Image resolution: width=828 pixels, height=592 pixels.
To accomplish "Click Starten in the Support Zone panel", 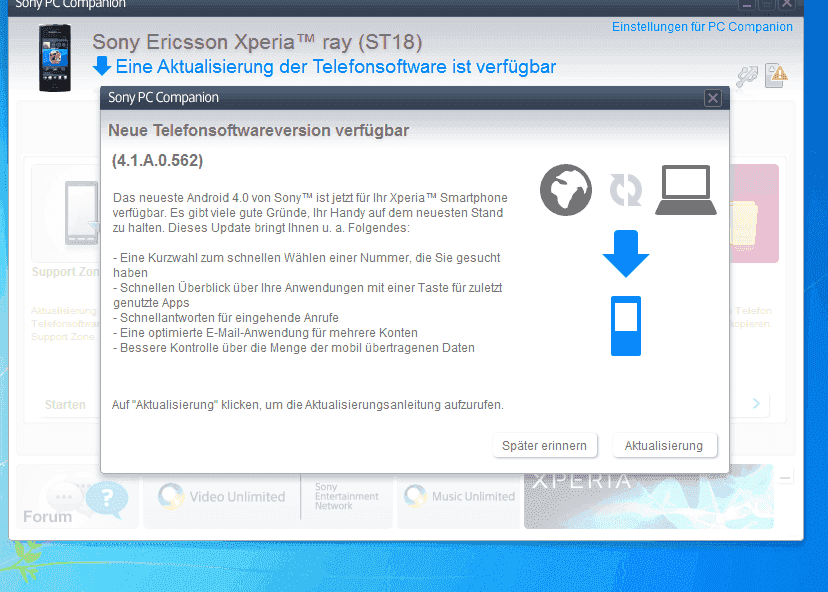I will (x=65, y=405).
